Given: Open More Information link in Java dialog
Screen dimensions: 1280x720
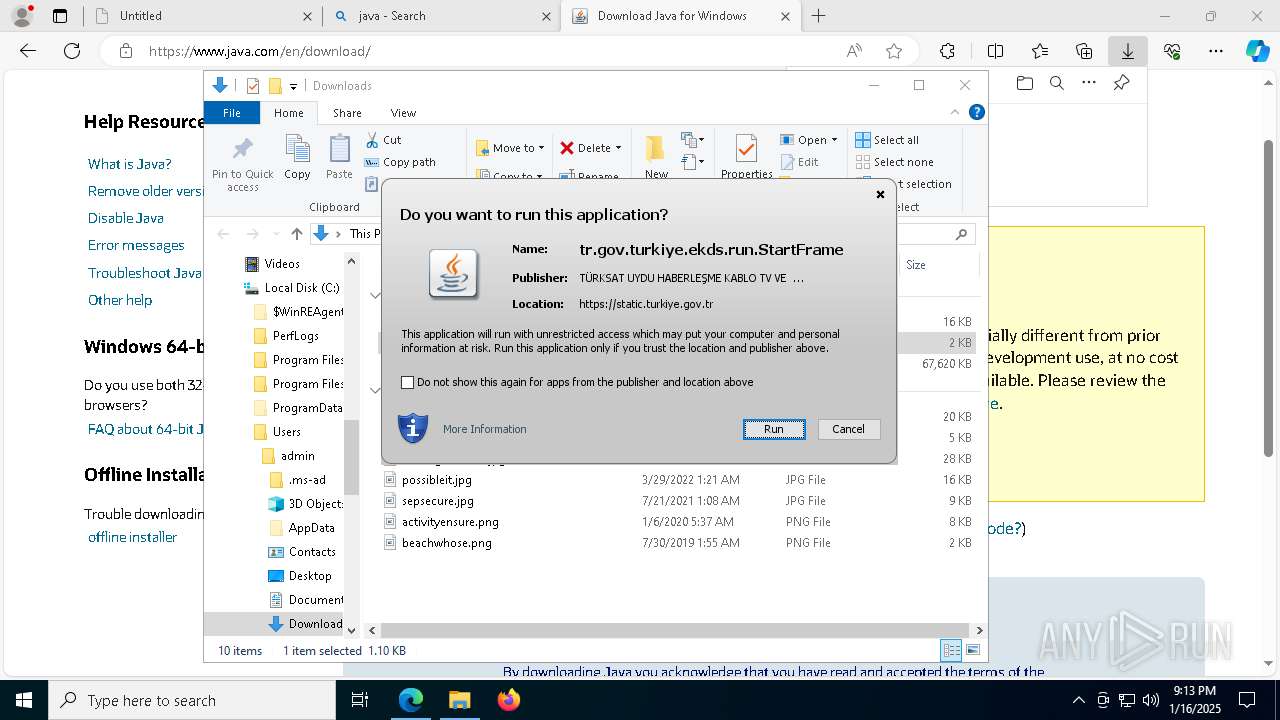Looking at the screenshot, I should [484, 429].
